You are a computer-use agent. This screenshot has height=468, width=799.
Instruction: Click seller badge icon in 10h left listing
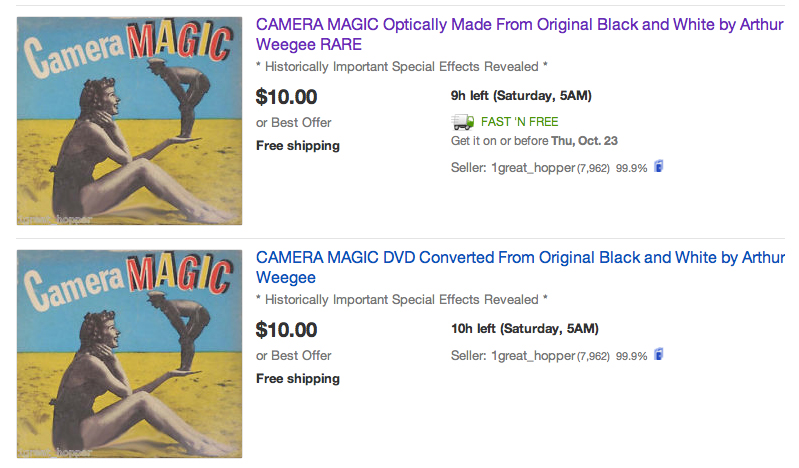[659, 354]
